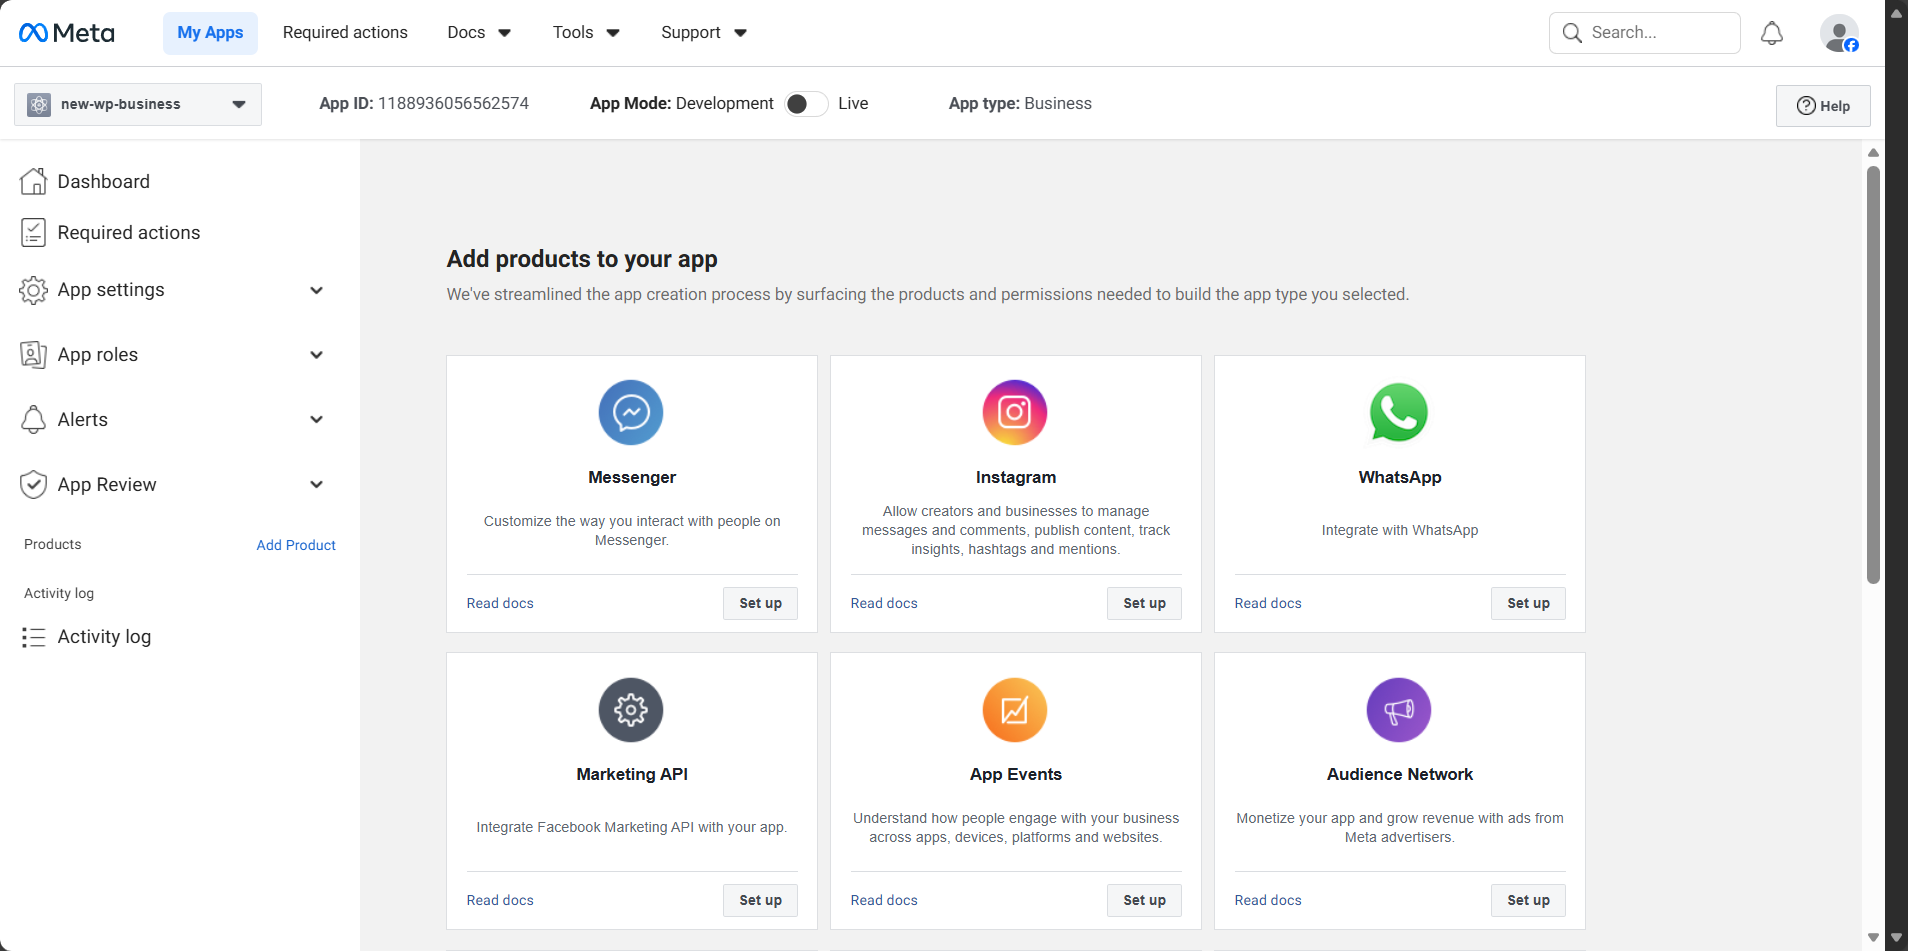The height and width of the screenshot is (951, 1908).
Task: Read docs for Instagram
Action: pos(884,603)
